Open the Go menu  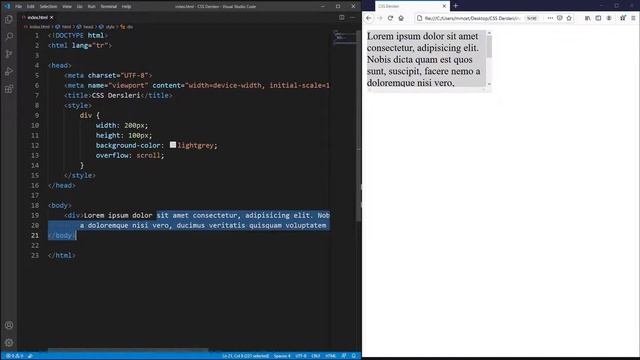(x=80, y=7)
